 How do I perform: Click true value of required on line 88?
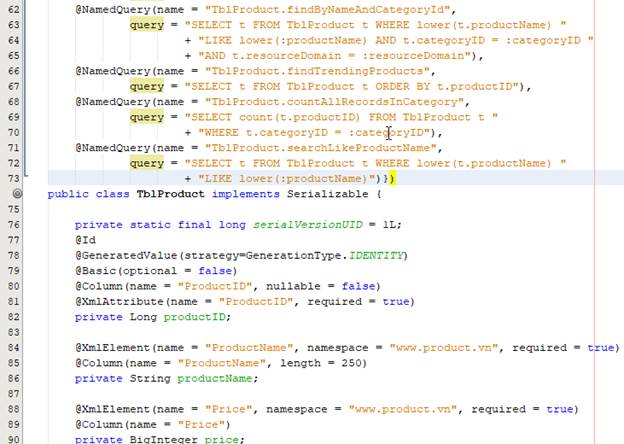coord(560,409)
